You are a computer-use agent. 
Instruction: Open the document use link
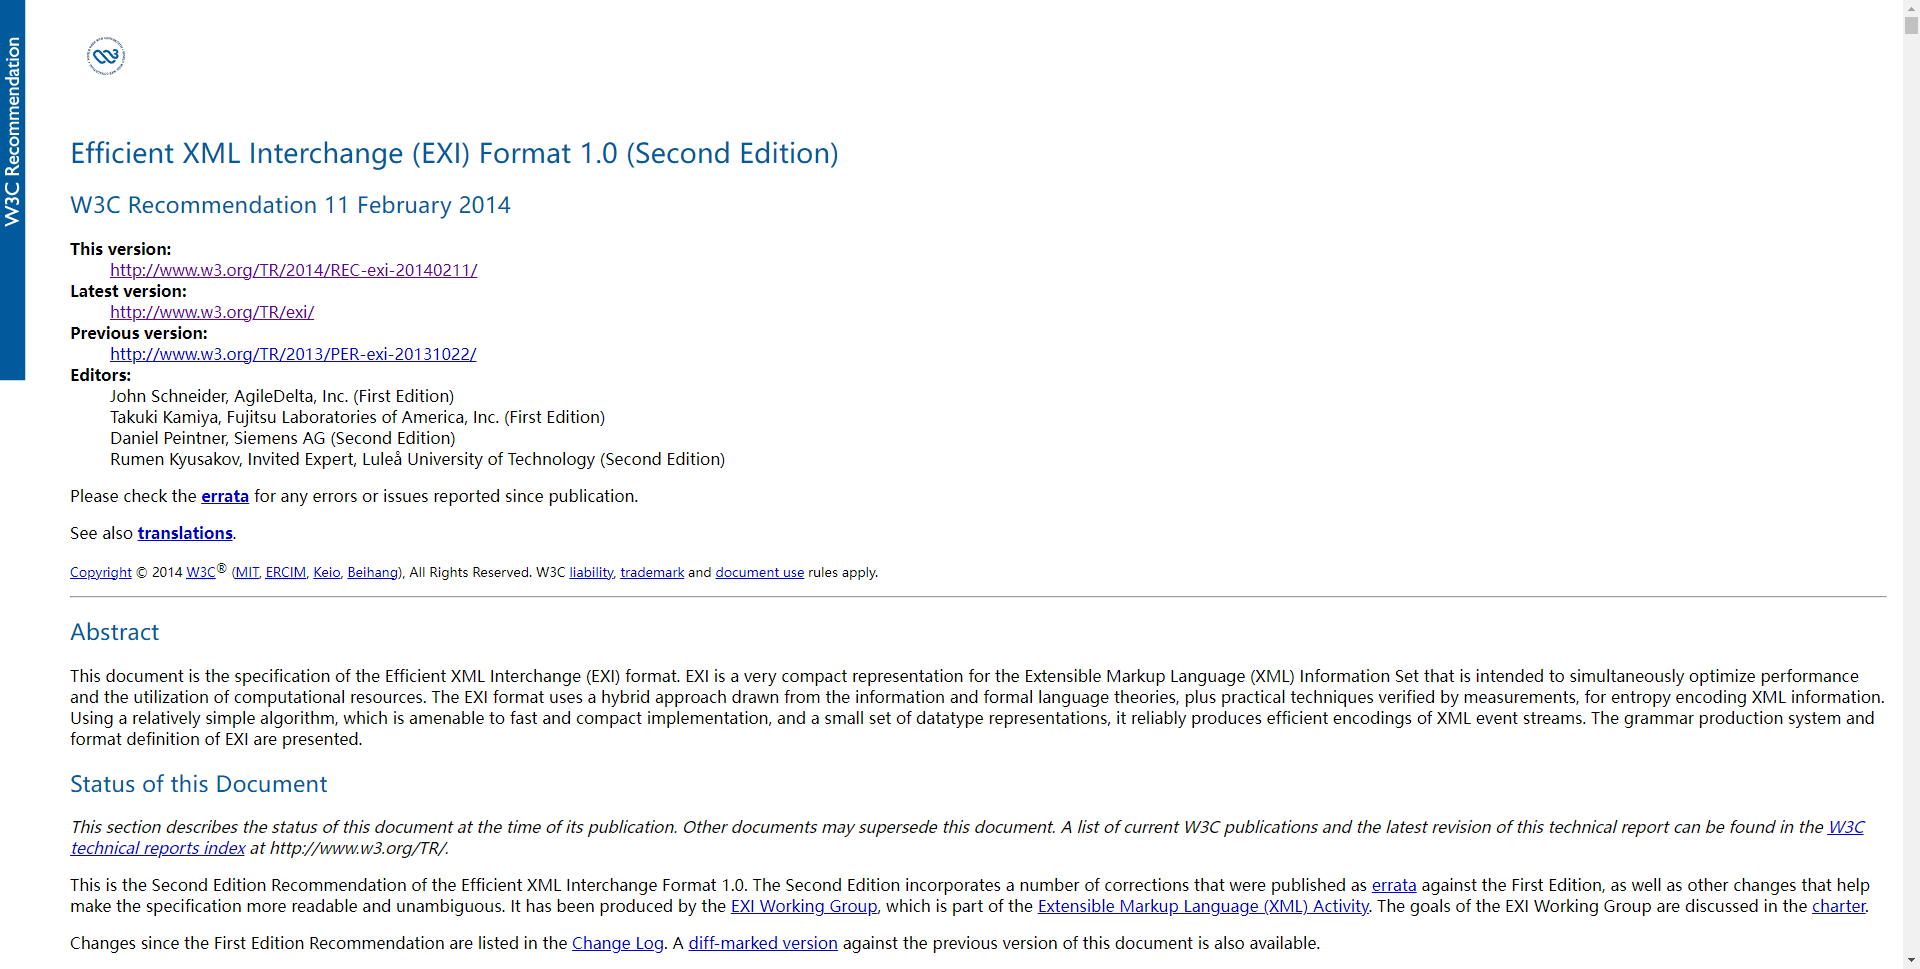pos(760,572)
